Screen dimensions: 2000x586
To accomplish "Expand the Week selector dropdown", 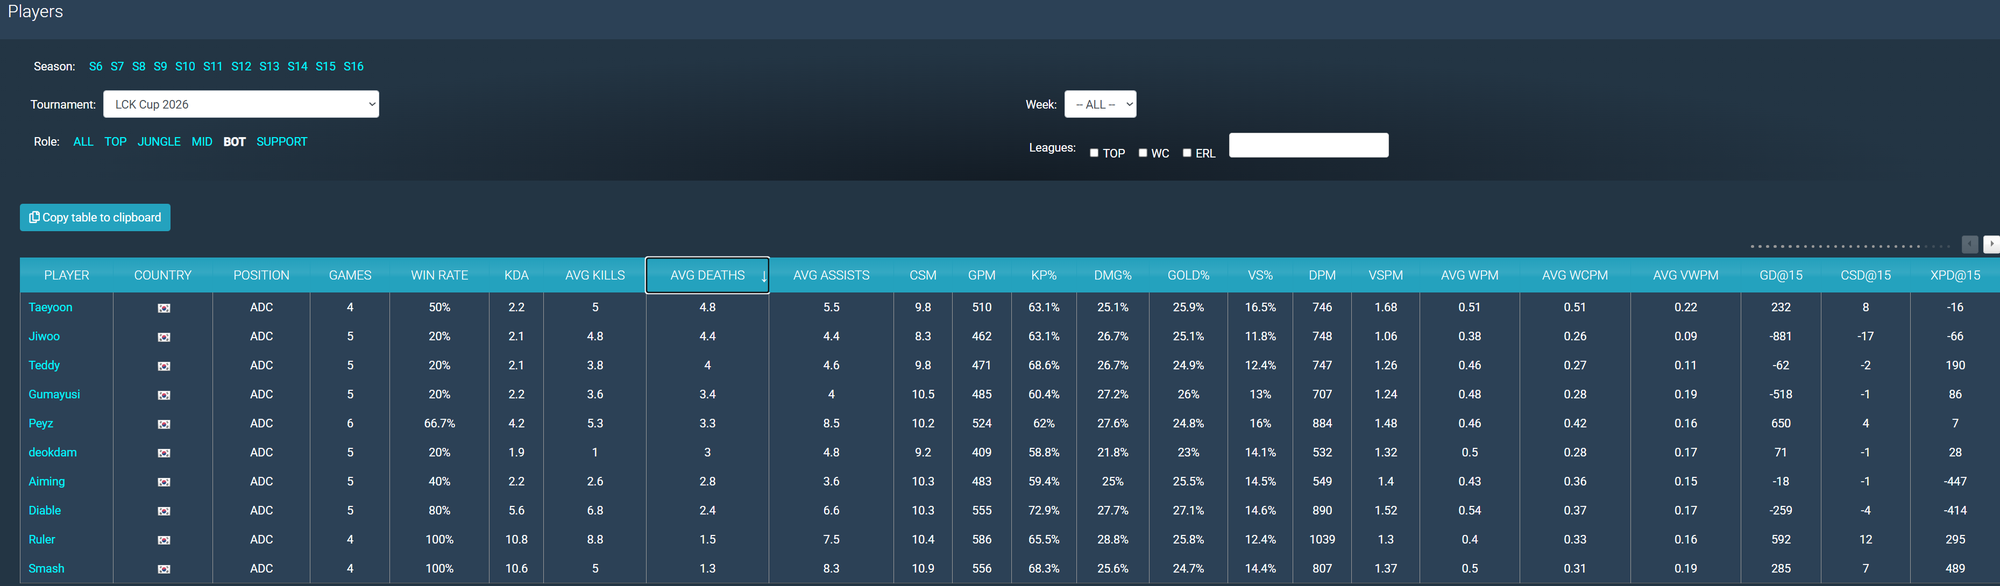I will pos(1099,104).
